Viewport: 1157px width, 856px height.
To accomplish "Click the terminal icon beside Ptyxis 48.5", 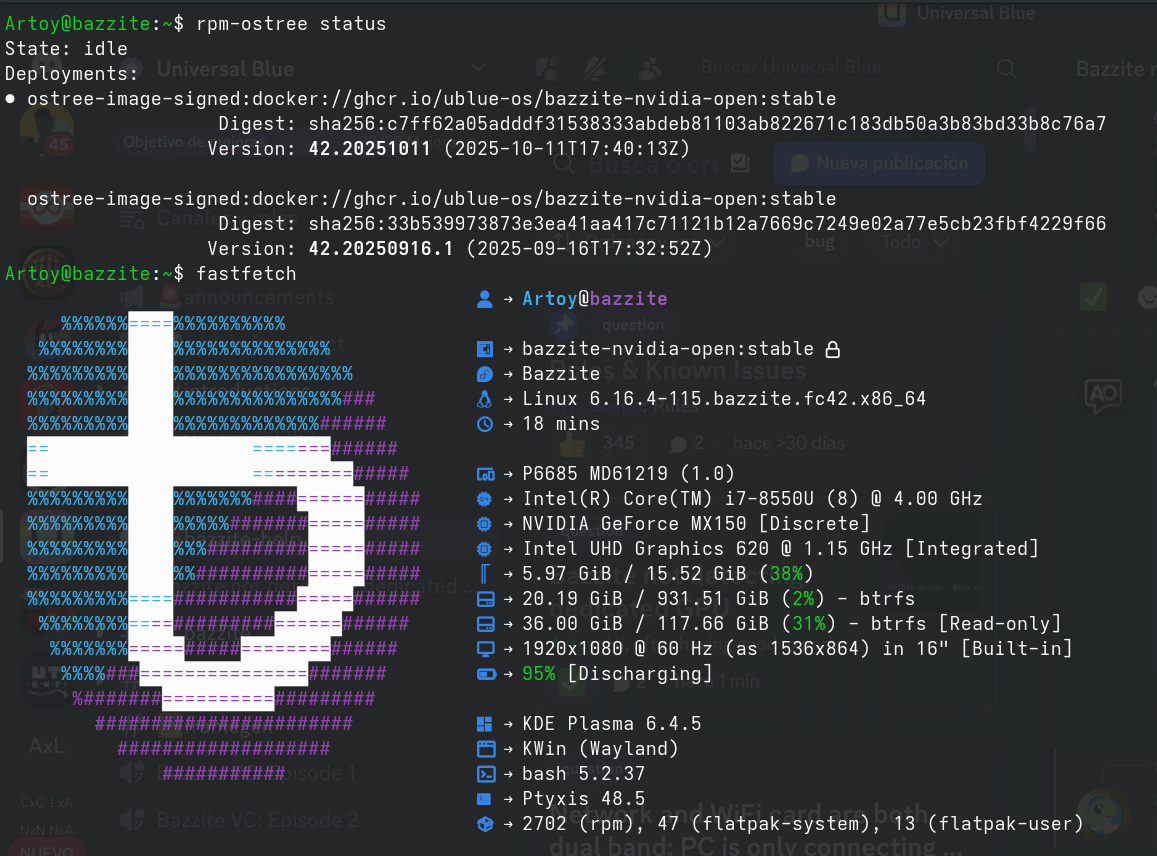I will tap(484, 799).
